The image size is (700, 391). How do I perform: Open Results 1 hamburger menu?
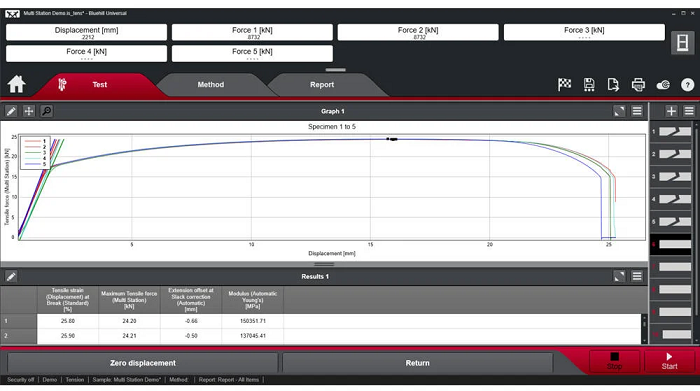coord(637,277)
